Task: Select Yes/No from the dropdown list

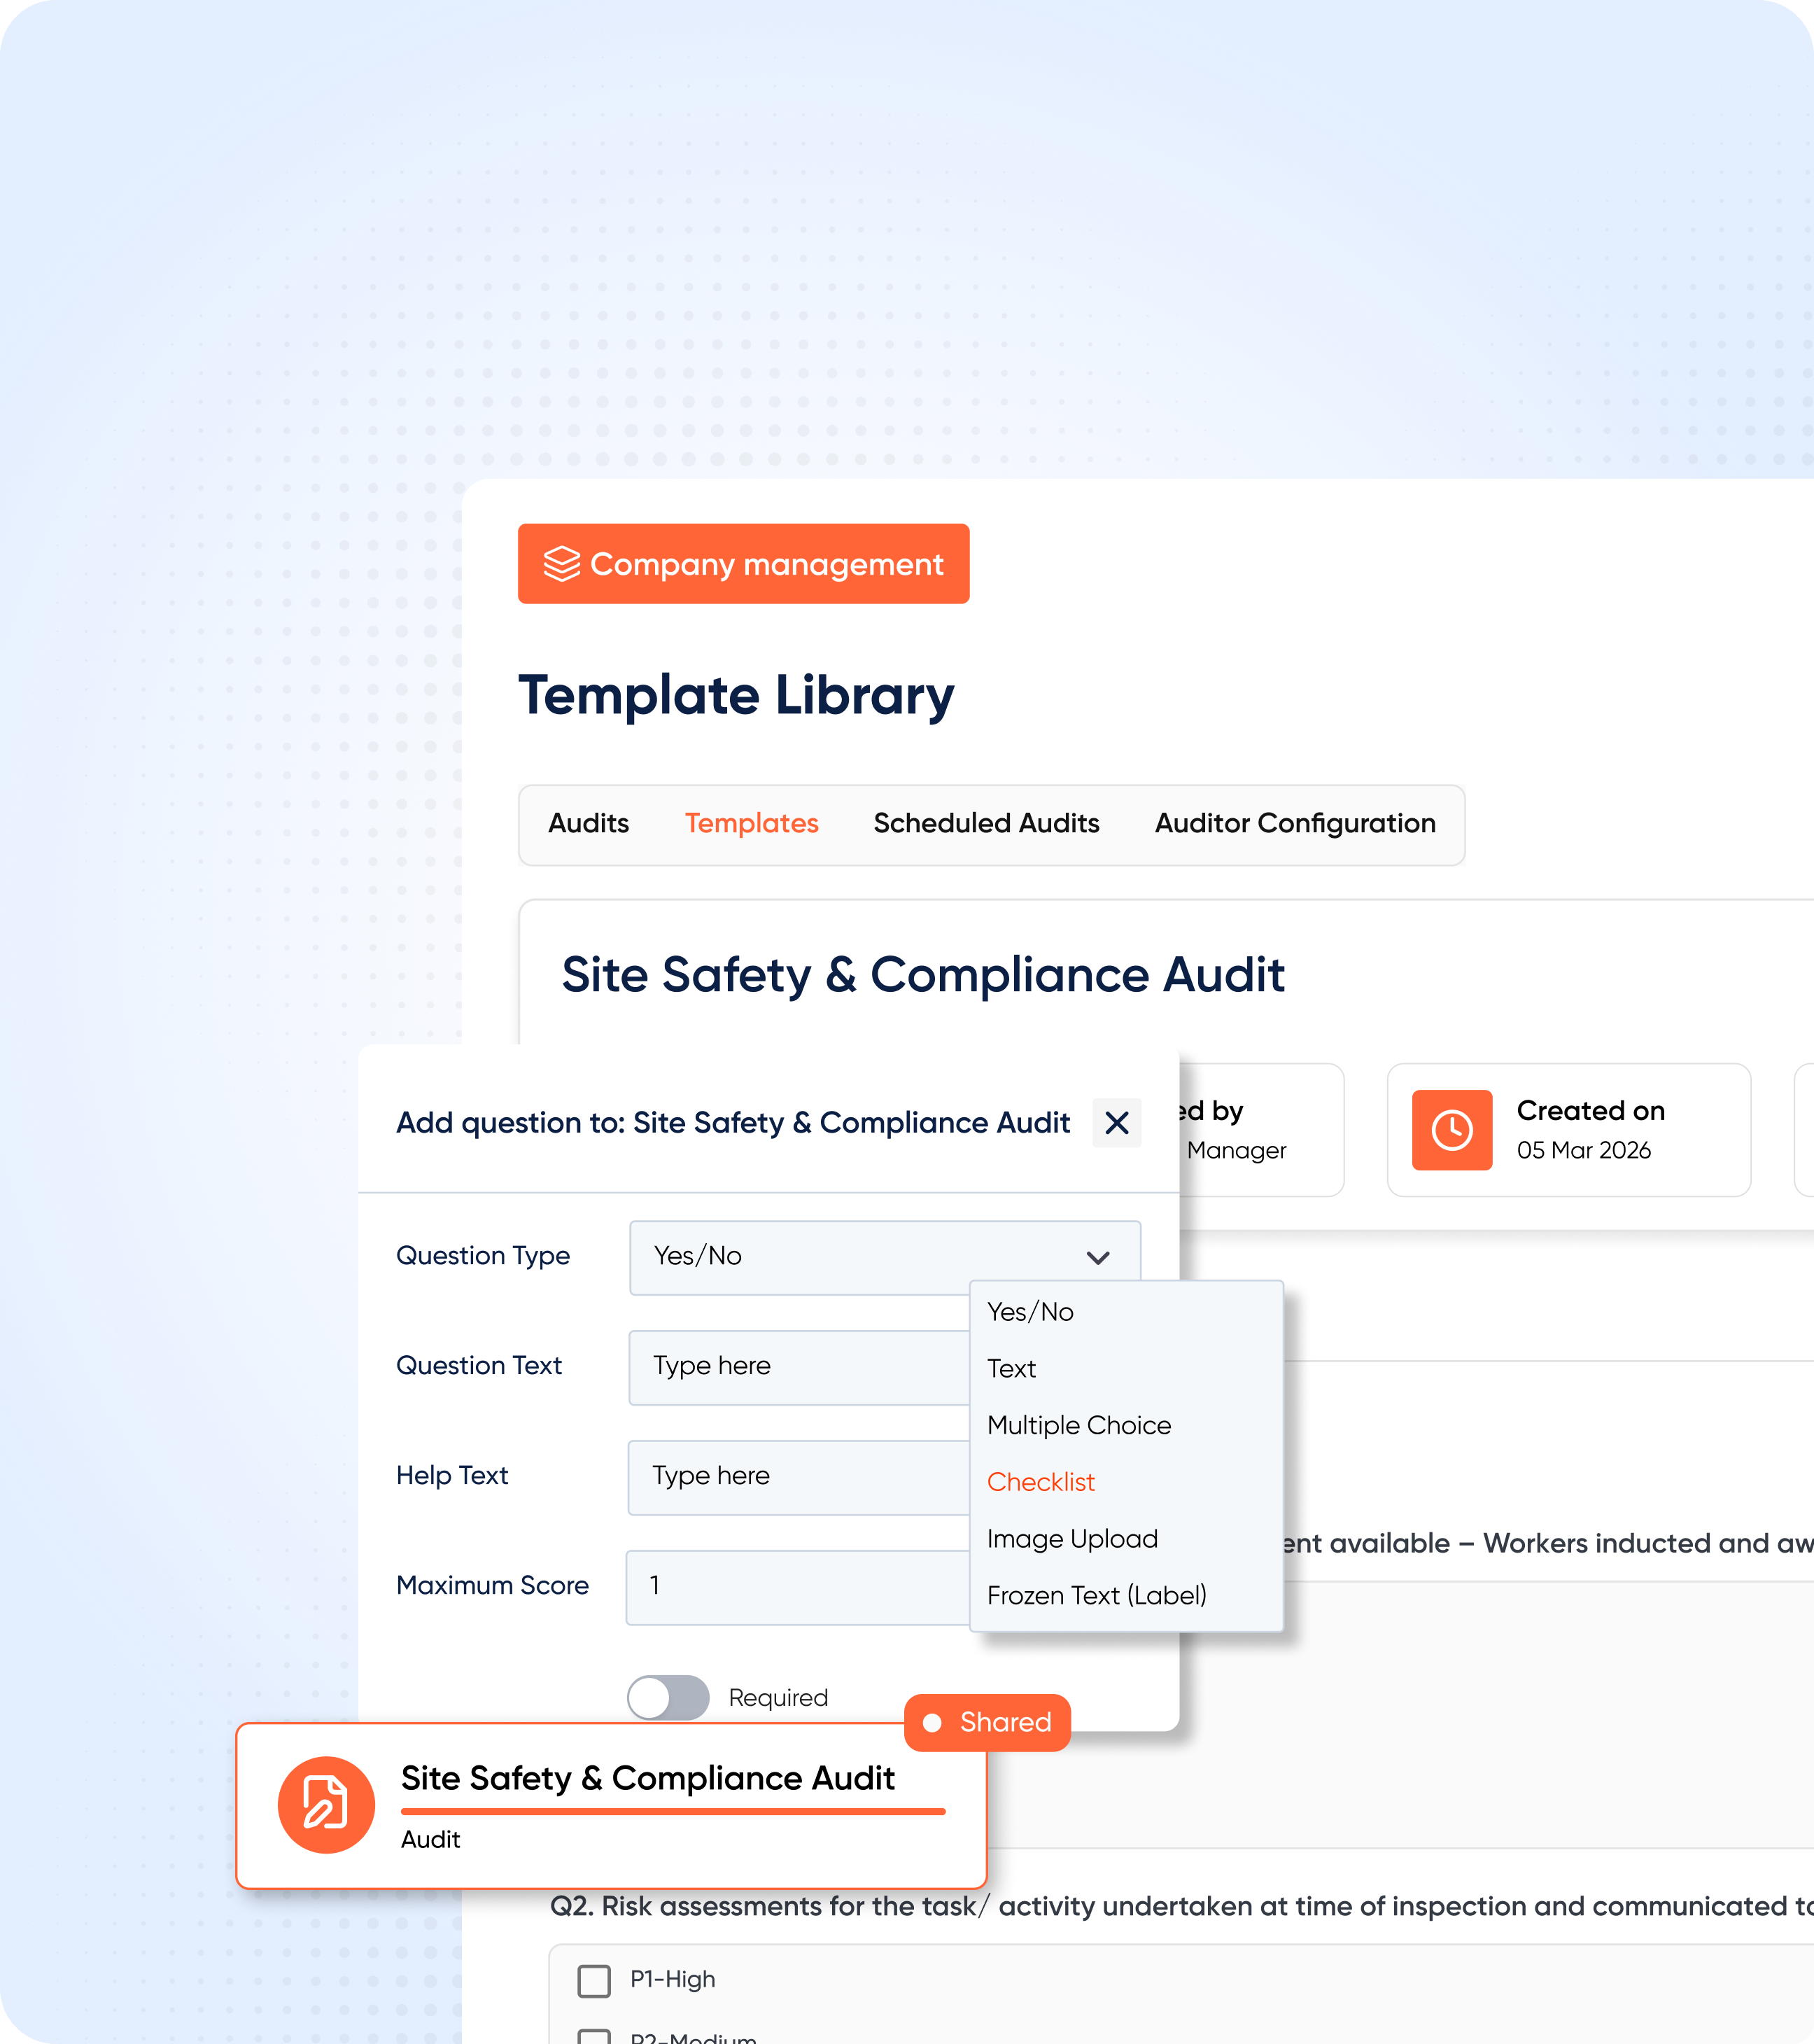Action: pos(1030,1312)
